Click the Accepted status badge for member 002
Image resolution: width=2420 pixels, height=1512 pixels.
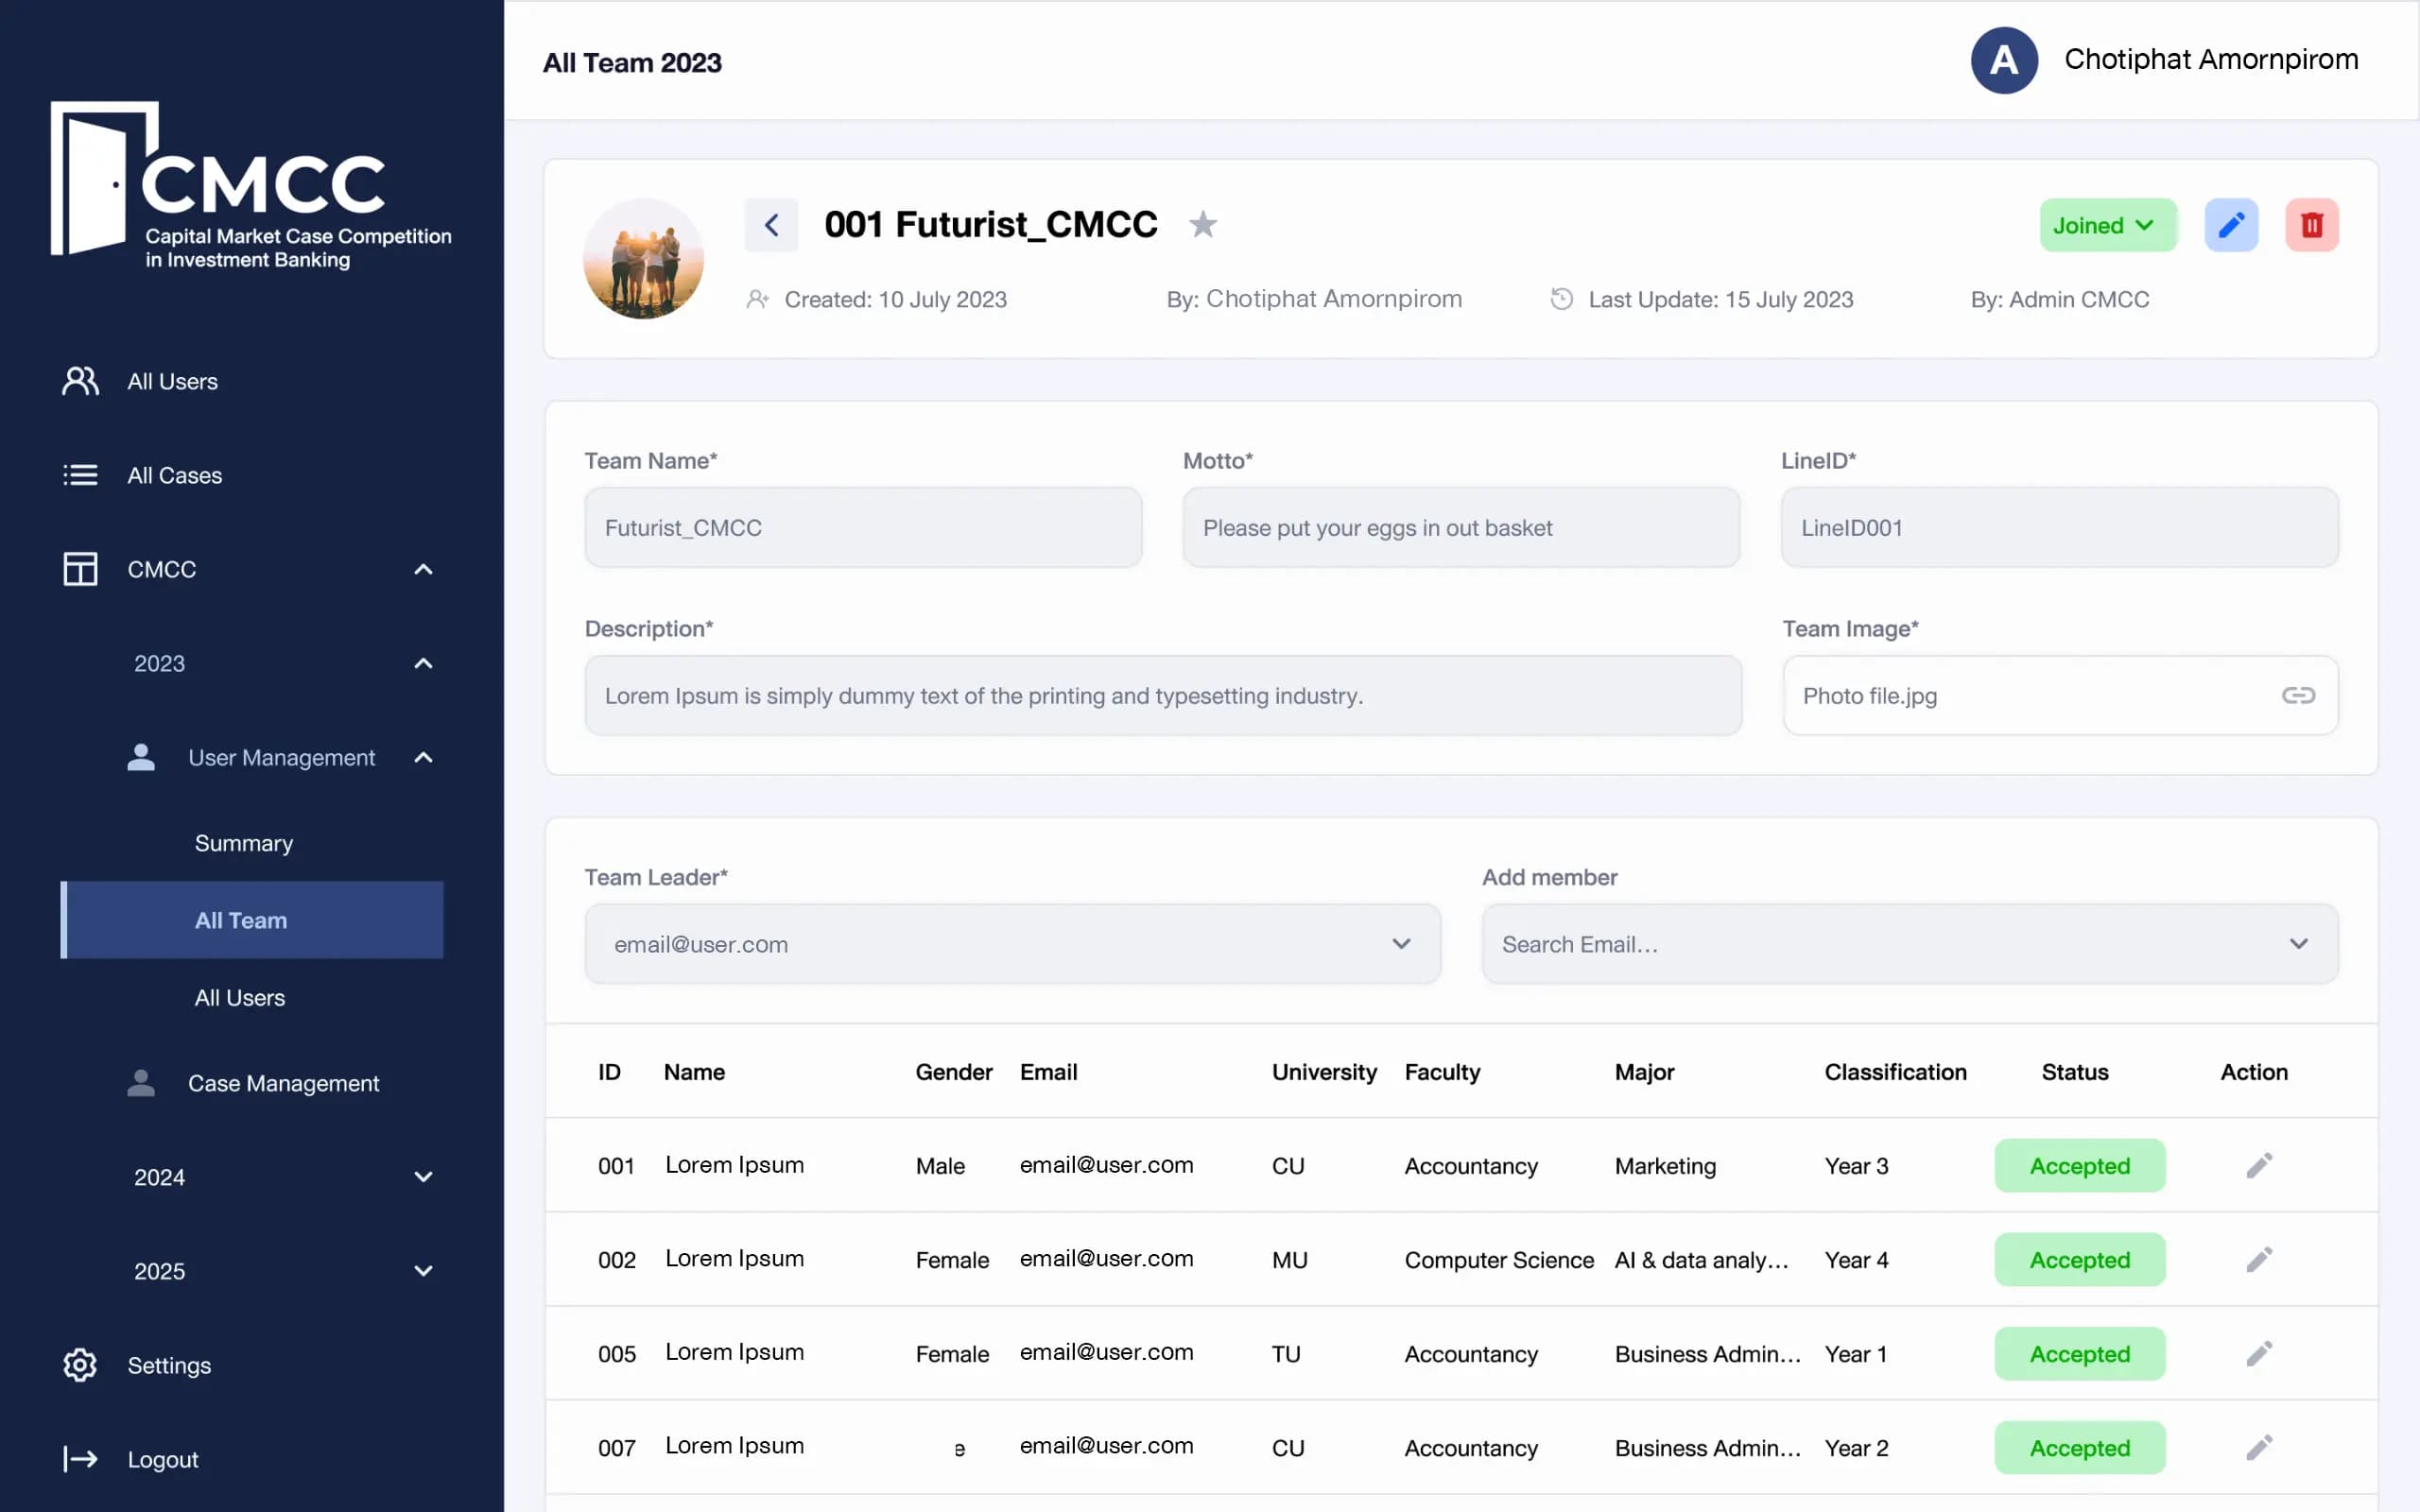2079,1259
